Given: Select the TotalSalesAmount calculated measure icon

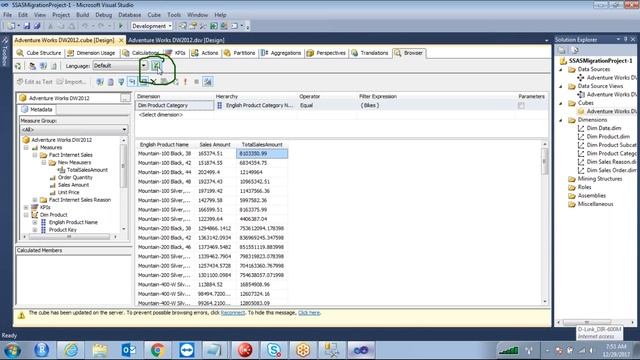Looking at the screenshot, I should click(x=62, y=170).
